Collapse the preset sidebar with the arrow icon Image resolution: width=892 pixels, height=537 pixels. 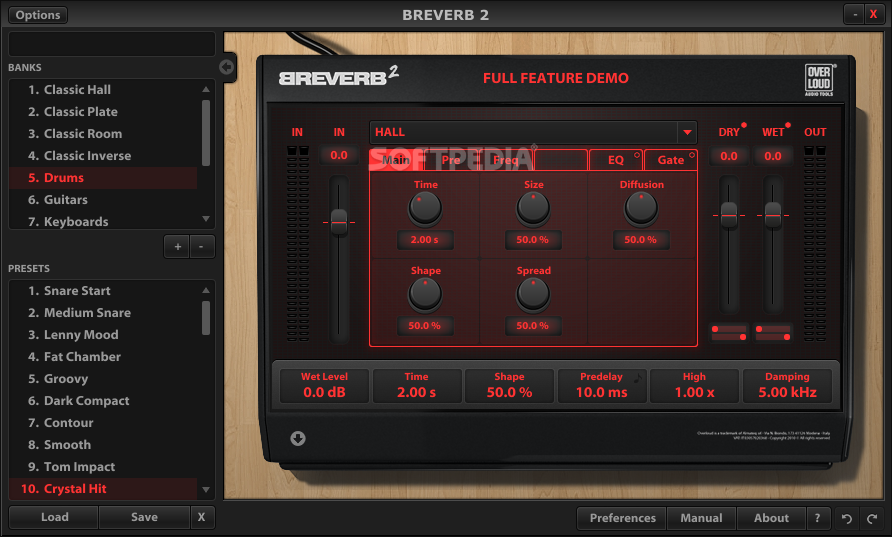click(x=226, y=67)
